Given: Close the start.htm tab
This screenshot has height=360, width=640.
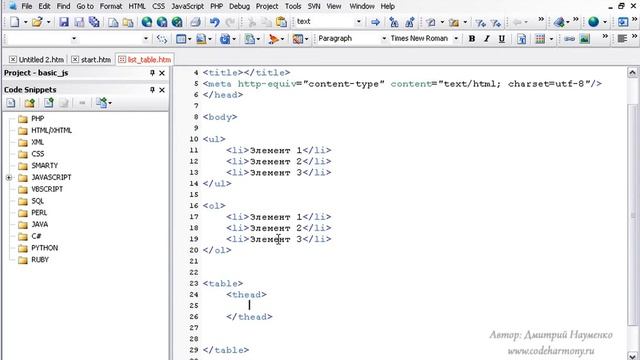Looking at the screenshot, I should pyautogui.click(x=75, y=60).
